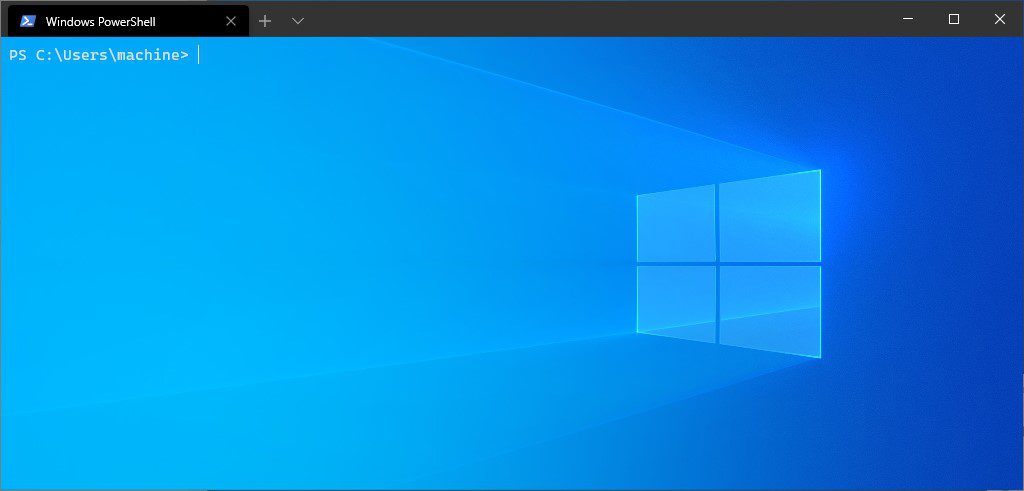Select the Windows PowerShell tab
1024x491 pixels.
coord(128,21)
